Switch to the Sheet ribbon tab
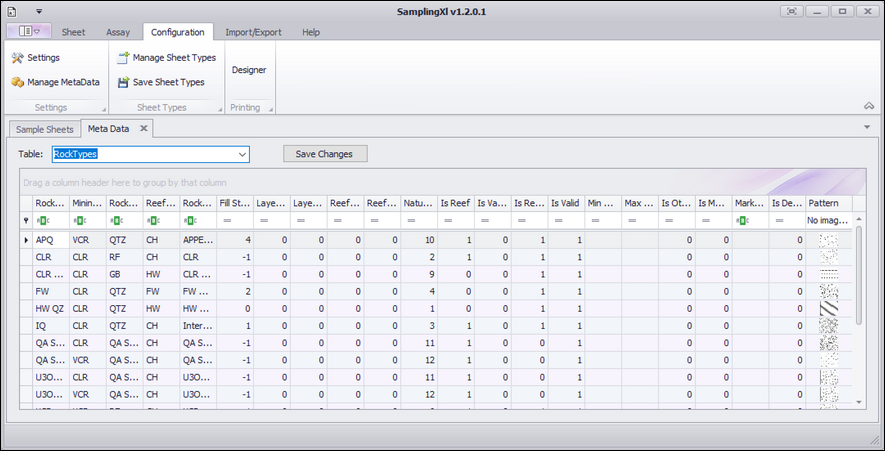This screenshot has height=451, width=885. pyautogui.click(x=73, y=32)
